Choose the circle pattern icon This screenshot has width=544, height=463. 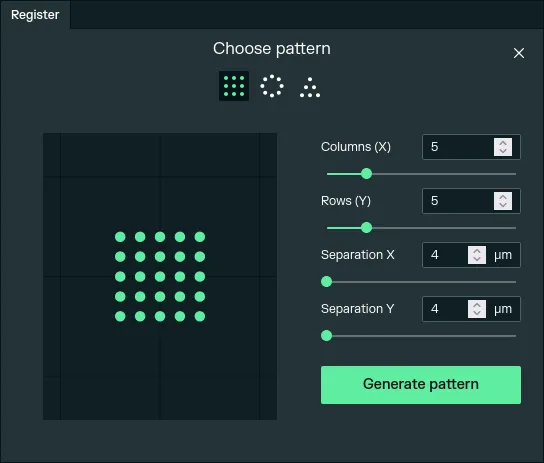(272, 86)
